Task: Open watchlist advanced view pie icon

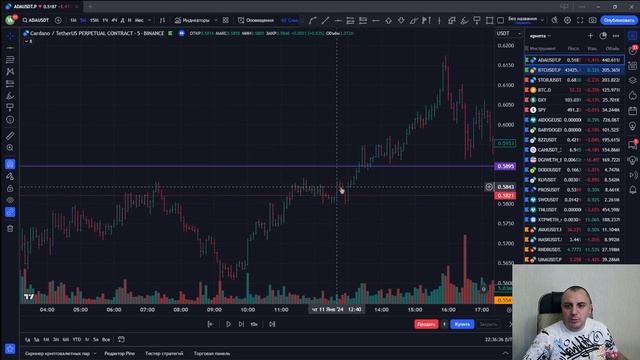Action: (x=603, y=36)
